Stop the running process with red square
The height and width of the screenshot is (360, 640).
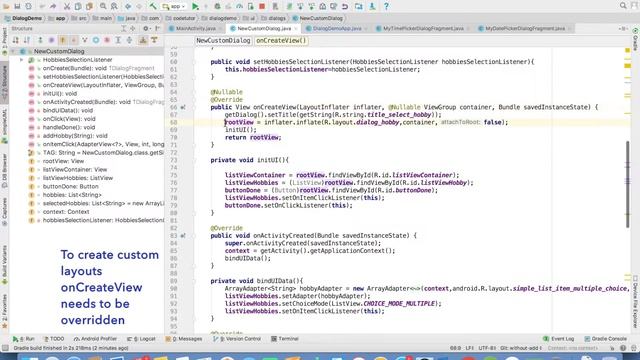coord(262,6)
